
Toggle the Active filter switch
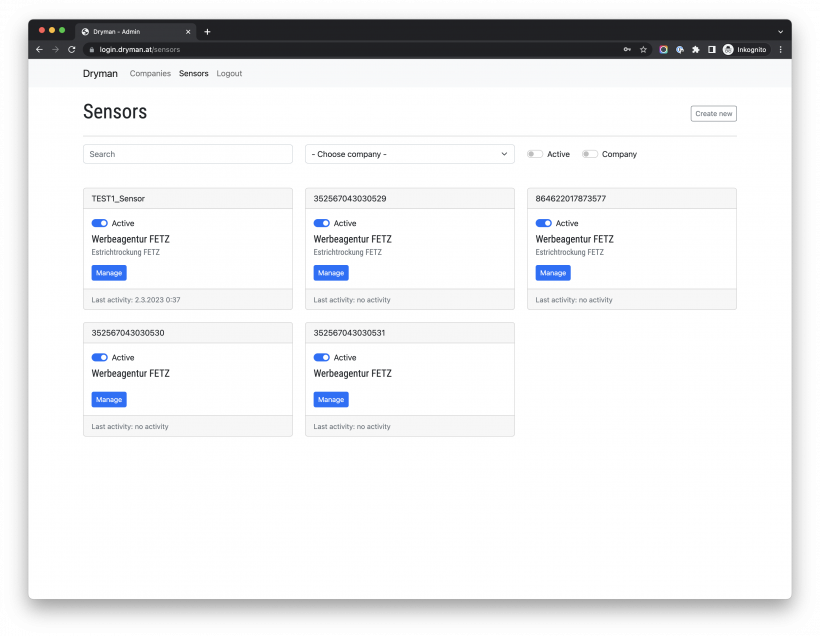535,154
